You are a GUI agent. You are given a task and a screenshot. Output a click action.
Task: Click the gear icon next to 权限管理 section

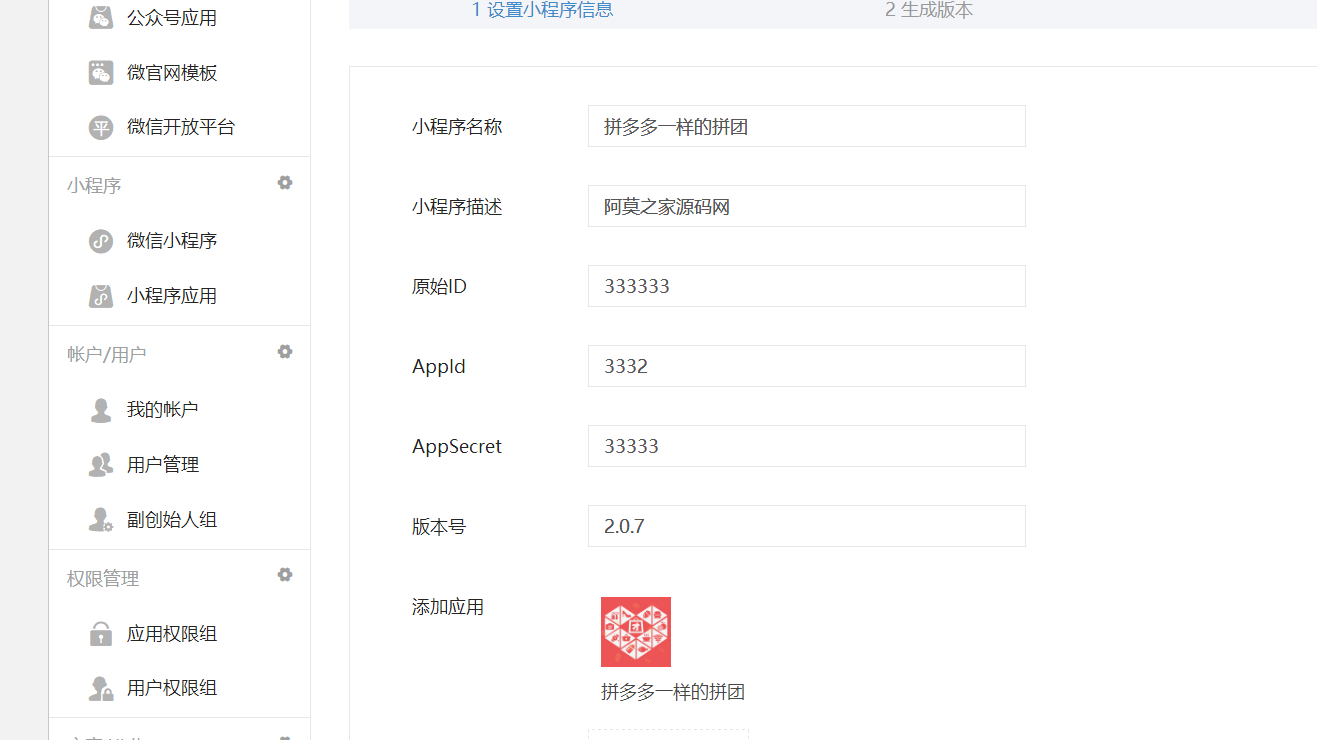point(285,575)
